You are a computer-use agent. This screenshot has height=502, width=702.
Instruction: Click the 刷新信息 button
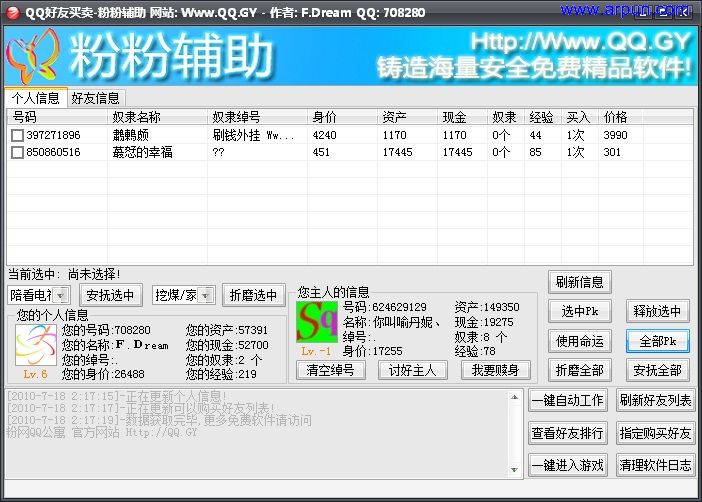580,282
